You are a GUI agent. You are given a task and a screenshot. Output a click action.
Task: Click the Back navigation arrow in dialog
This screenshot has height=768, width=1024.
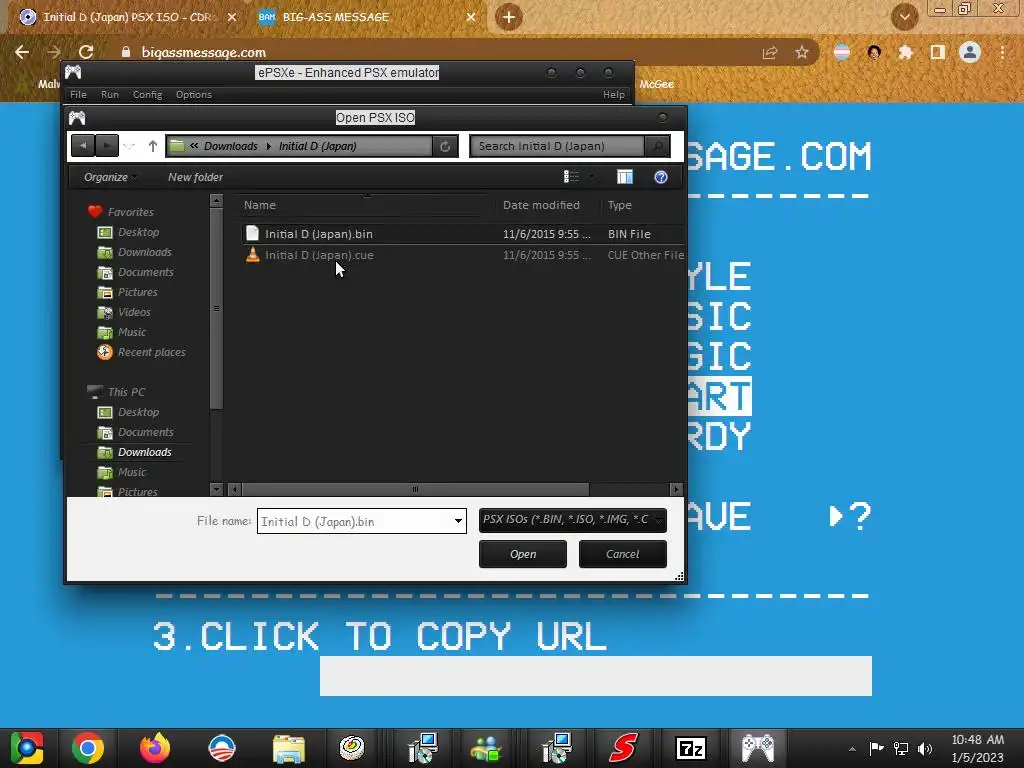coord(83,146)
